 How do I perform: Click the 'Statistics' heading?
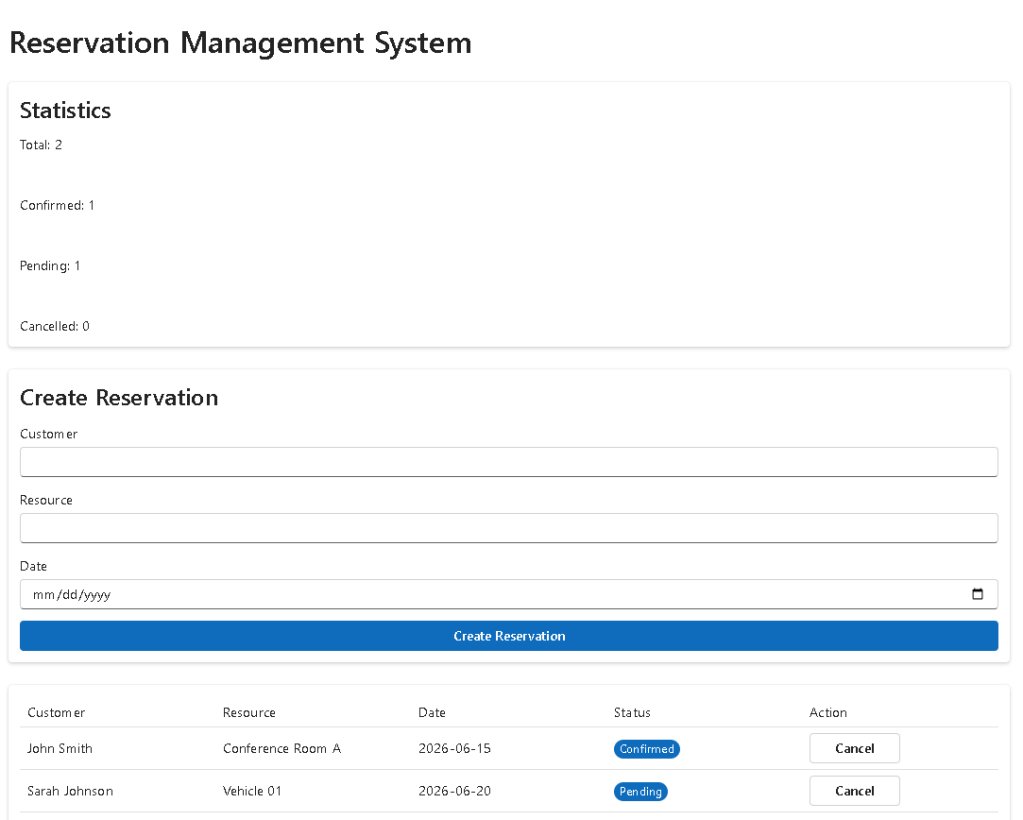pyautogui.click(x=65, y=110)
